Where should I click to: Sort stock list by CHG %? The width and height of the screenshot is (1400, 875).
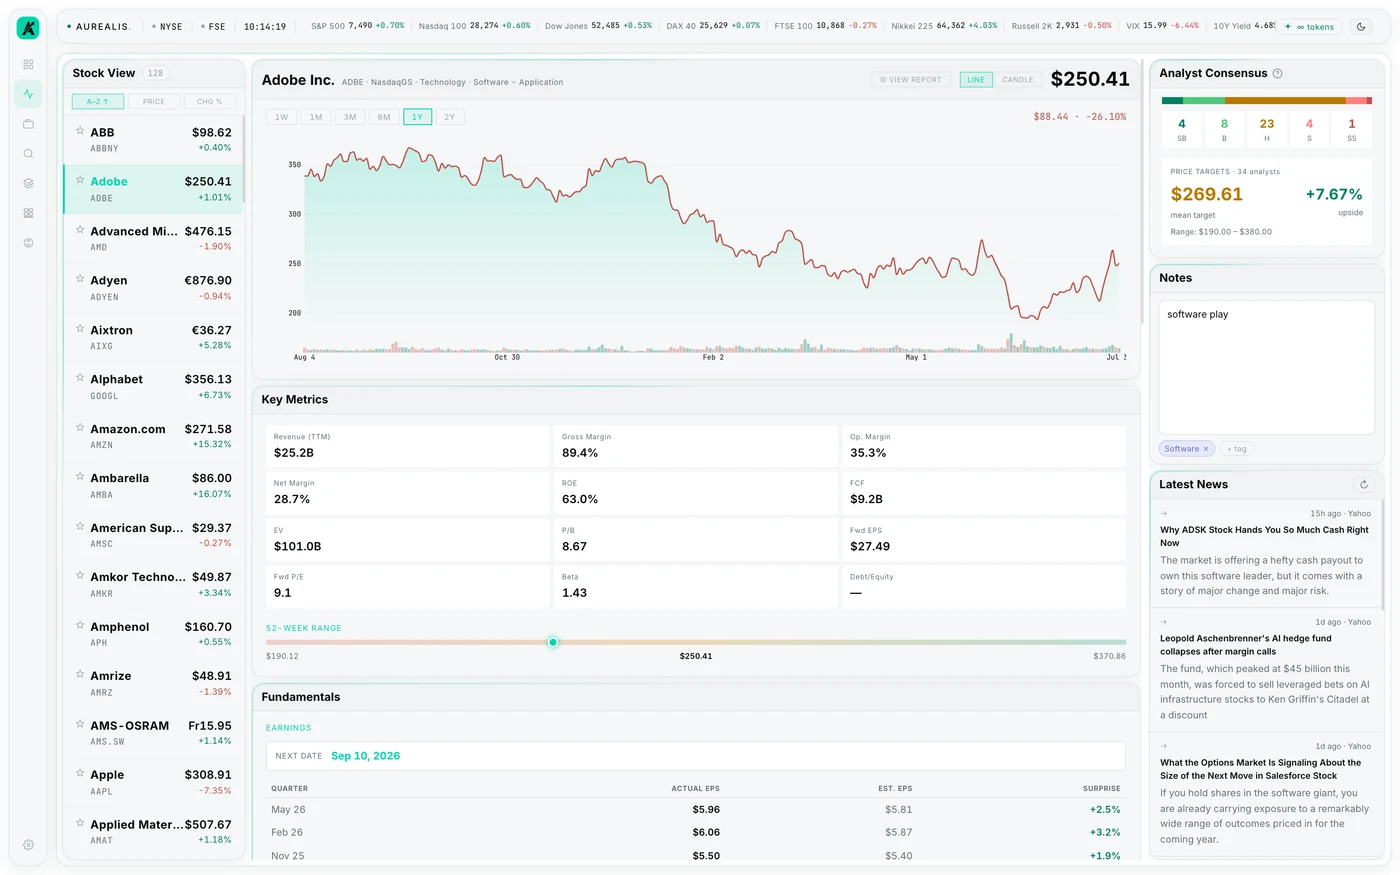pos(210,101)
